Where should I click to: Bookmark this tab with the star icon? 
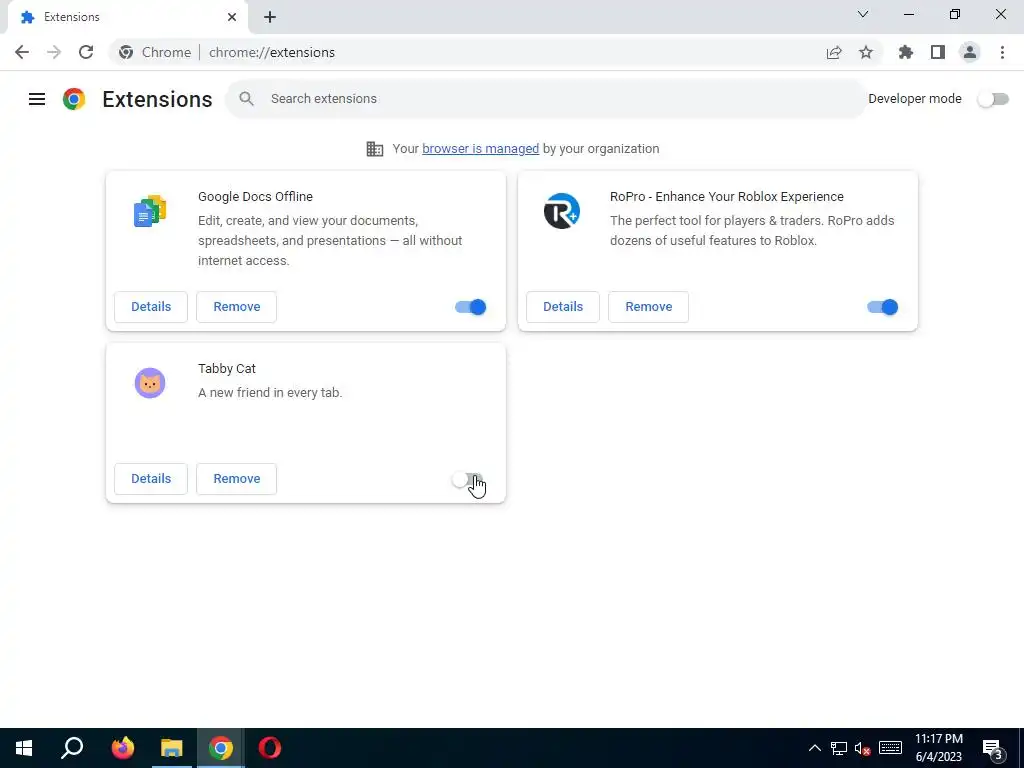(866, 52)
